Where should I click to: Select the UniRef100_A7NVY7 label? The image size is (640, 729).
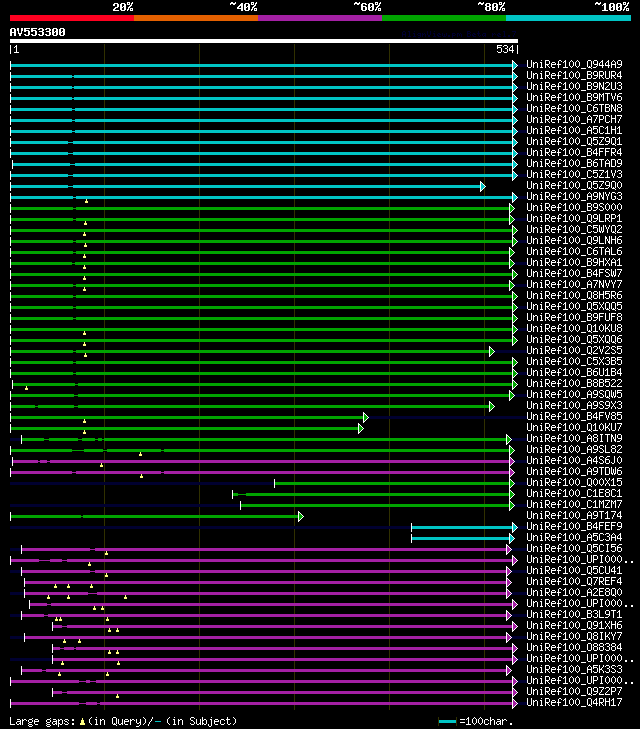click(x=574, y=285)
